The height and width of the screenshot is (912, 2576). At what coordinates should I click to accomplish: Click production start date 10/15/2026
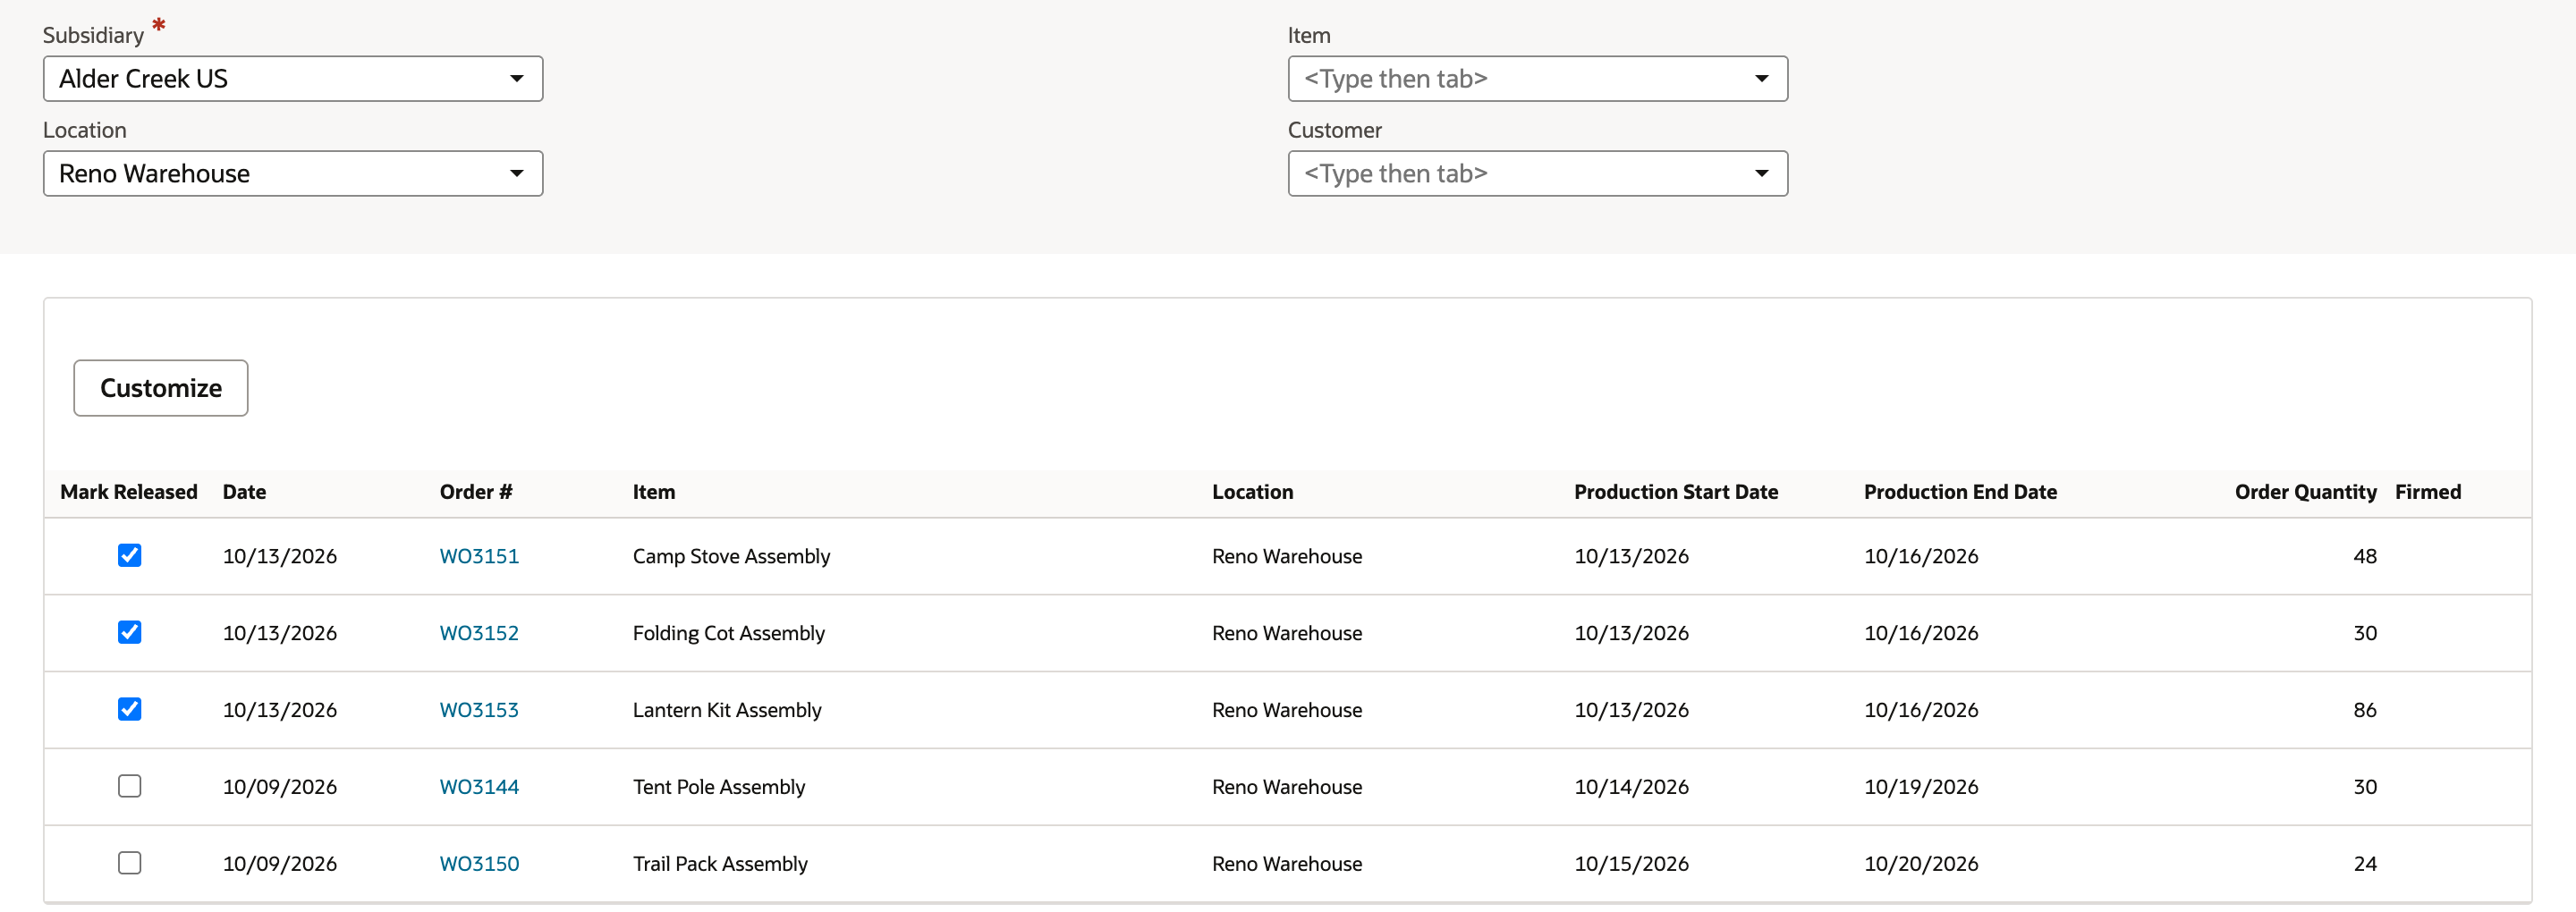coord(1631,864)
